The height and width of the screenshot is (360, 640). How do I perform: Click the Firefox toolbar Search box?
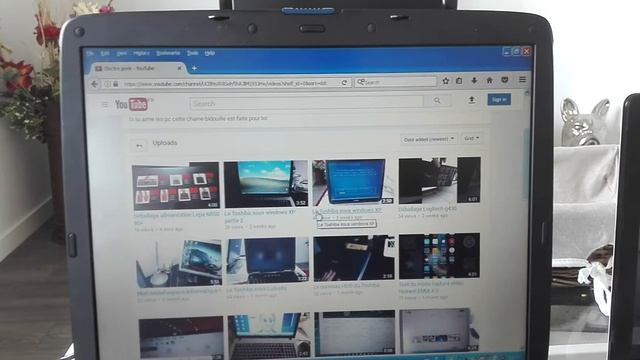(396, 82)
